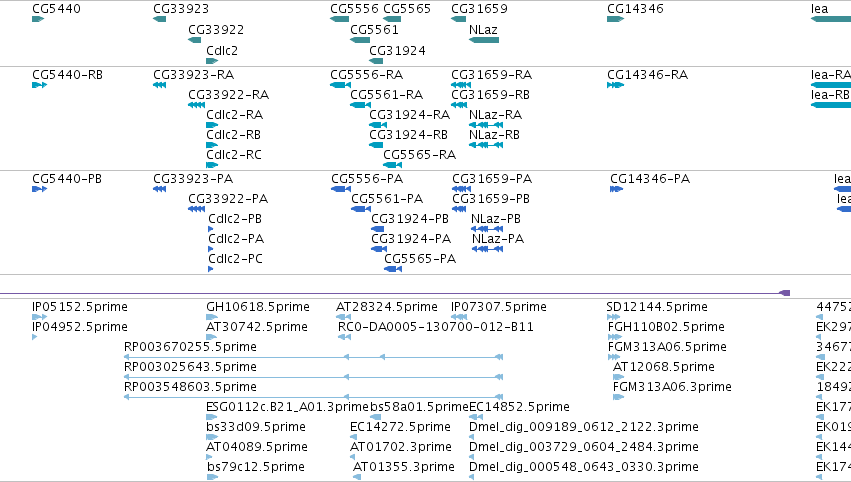Select the CG5565-RA transcript glyph
The width and height of the screenshot is (851, 482).
pos(392,165)
